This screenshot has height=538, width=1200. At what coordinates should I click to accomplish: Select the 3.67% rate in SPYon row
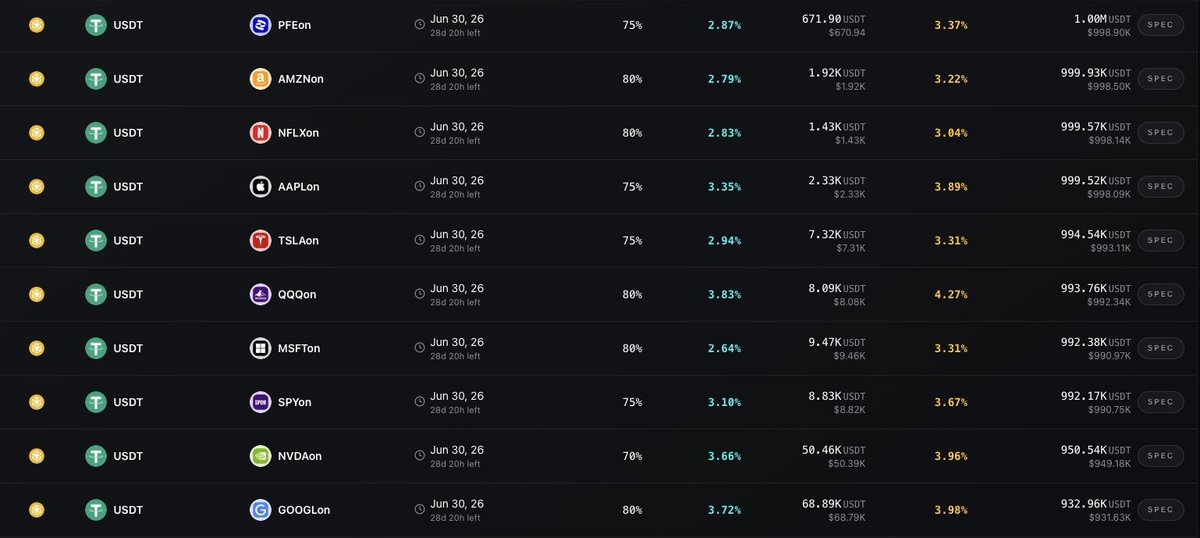(x=950, y=403)
